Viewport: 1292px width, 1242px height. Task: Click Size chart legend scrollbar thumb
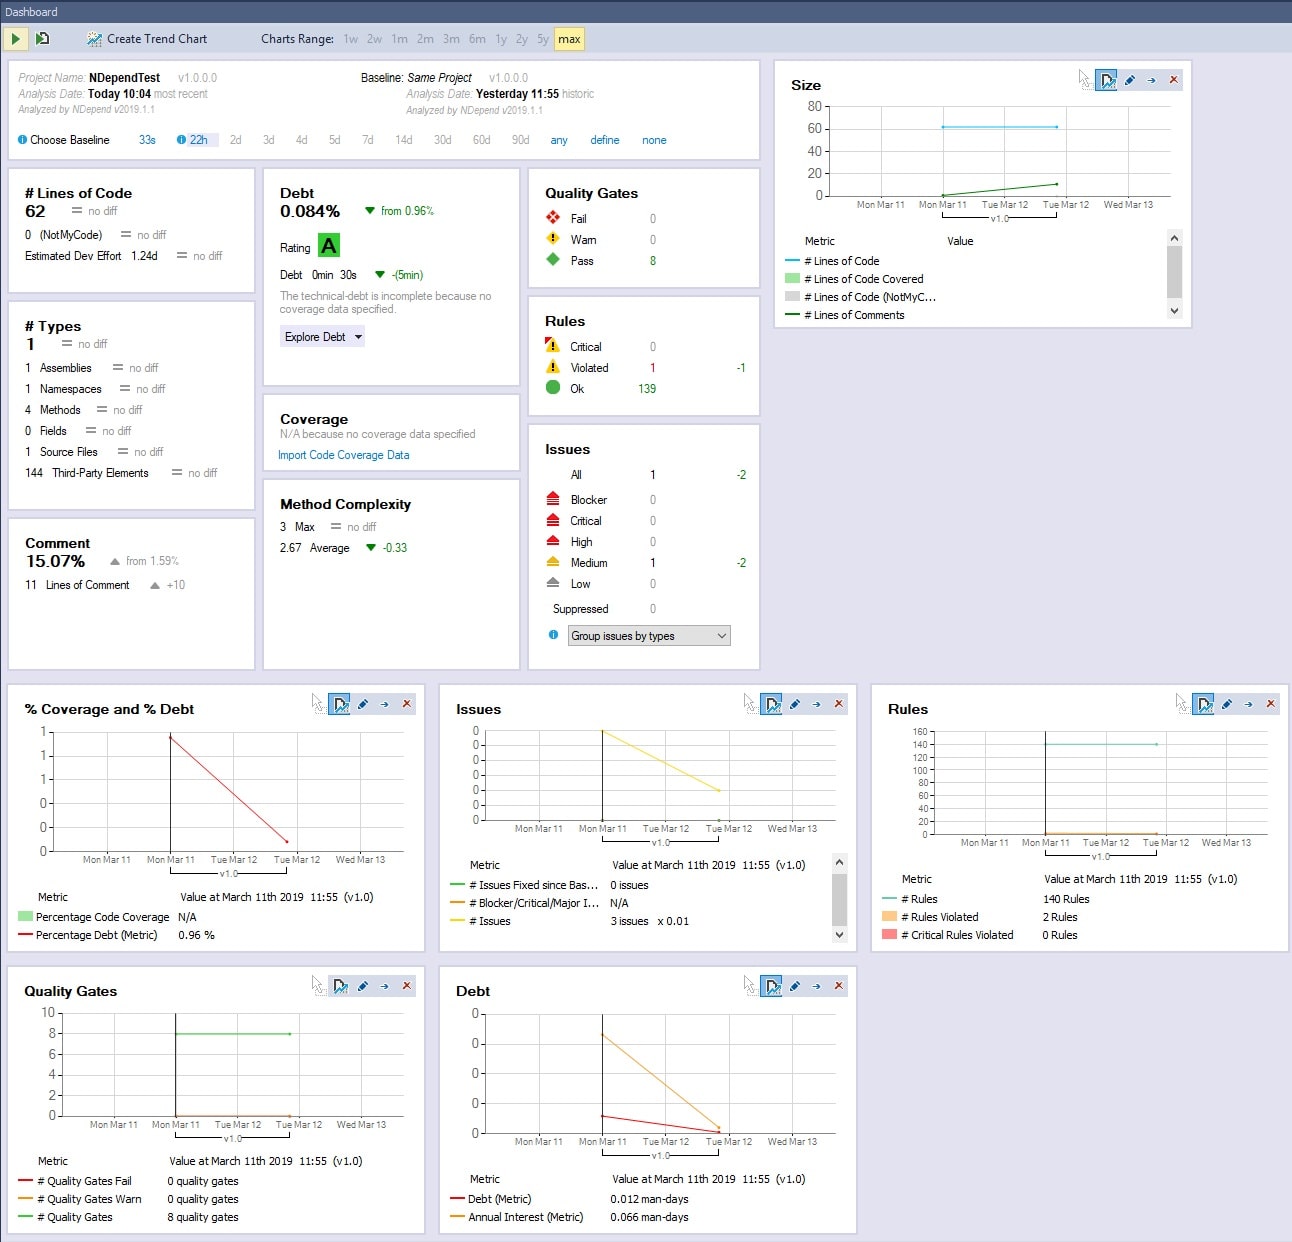1175,271
